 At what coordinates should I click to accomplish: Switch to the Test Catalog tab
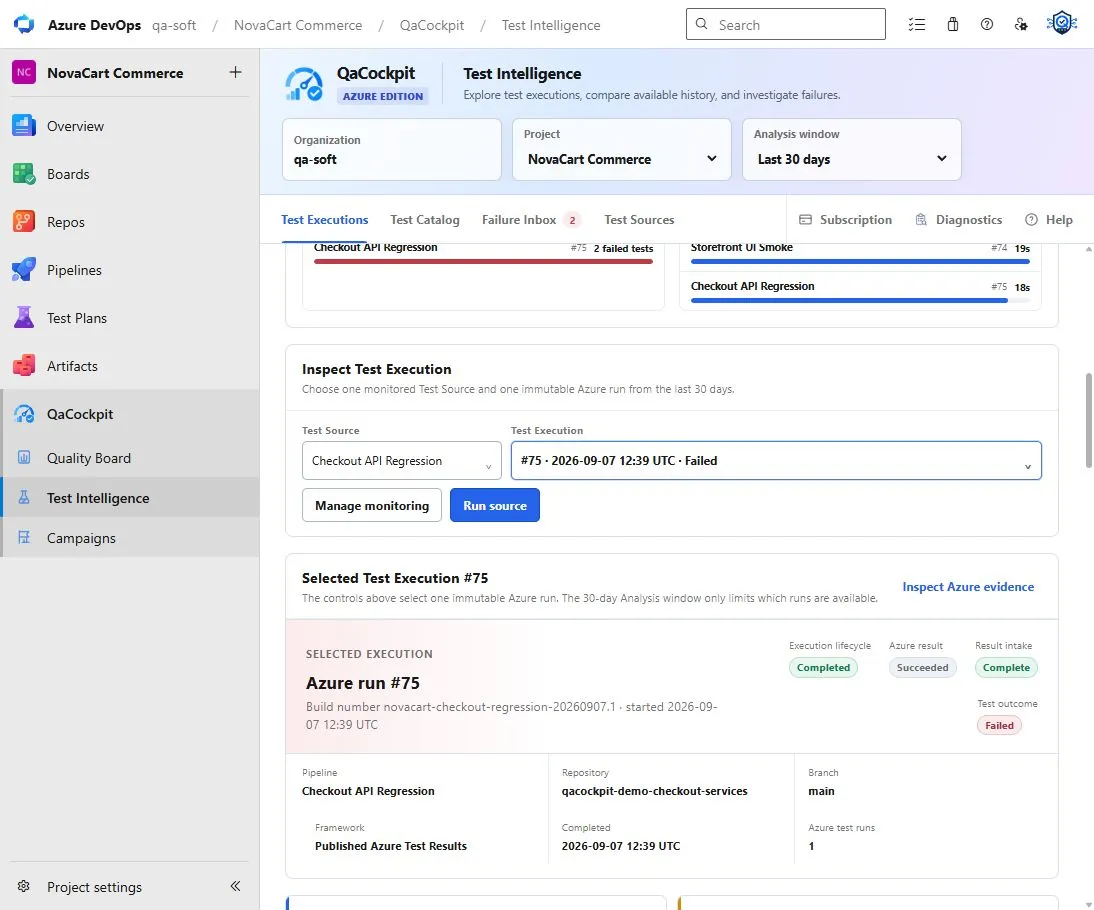point(425,220)
